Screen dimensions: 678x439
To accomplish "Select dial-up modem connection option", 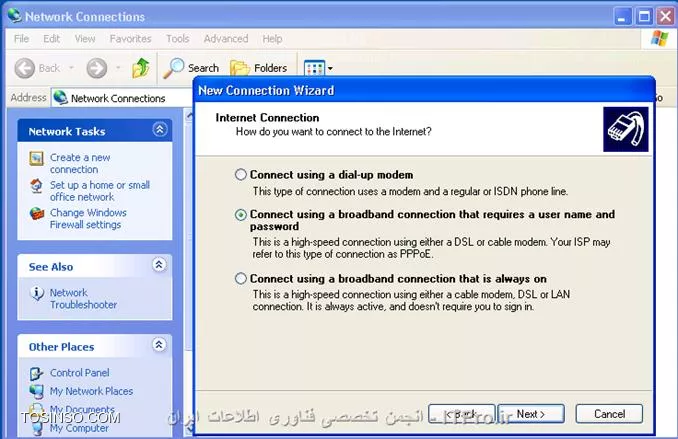I will click(x=241, y=175).
